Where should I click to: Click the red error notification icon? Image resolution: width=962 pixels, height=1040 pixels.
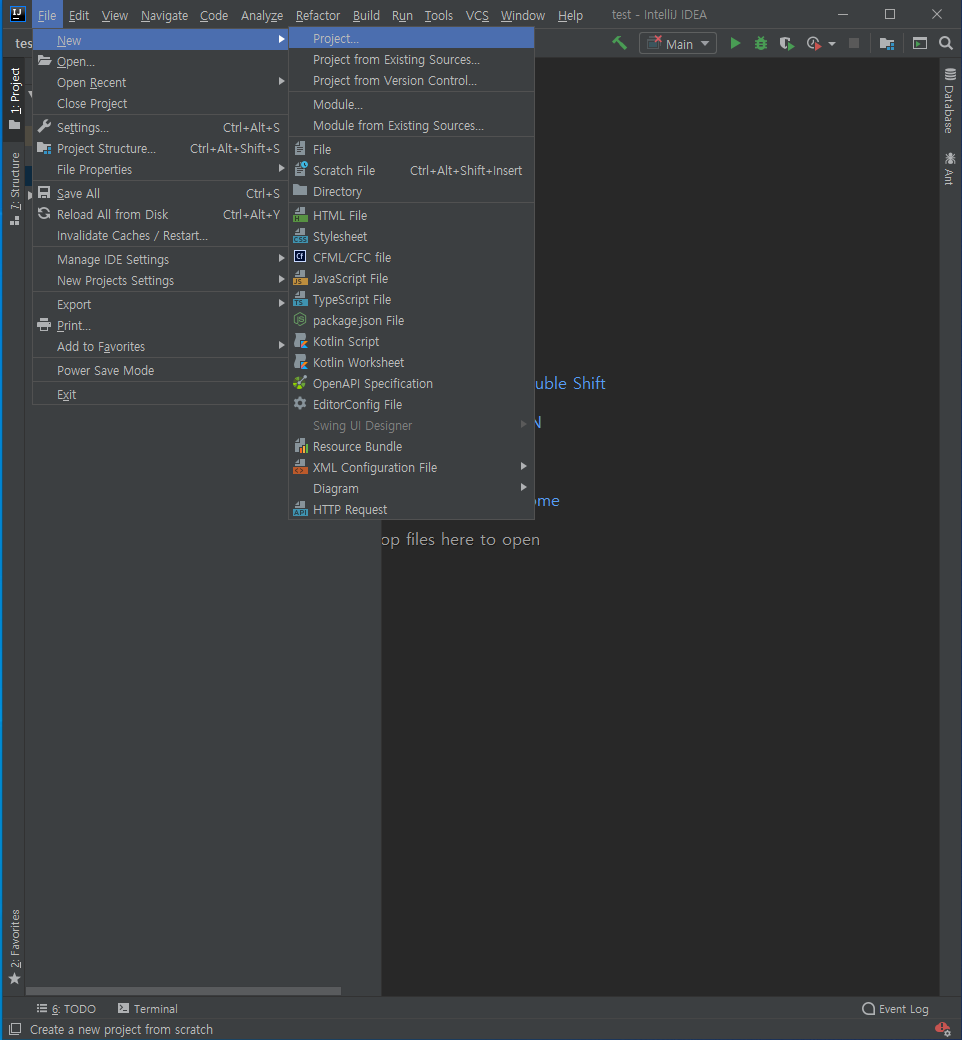click(943, 1029)
